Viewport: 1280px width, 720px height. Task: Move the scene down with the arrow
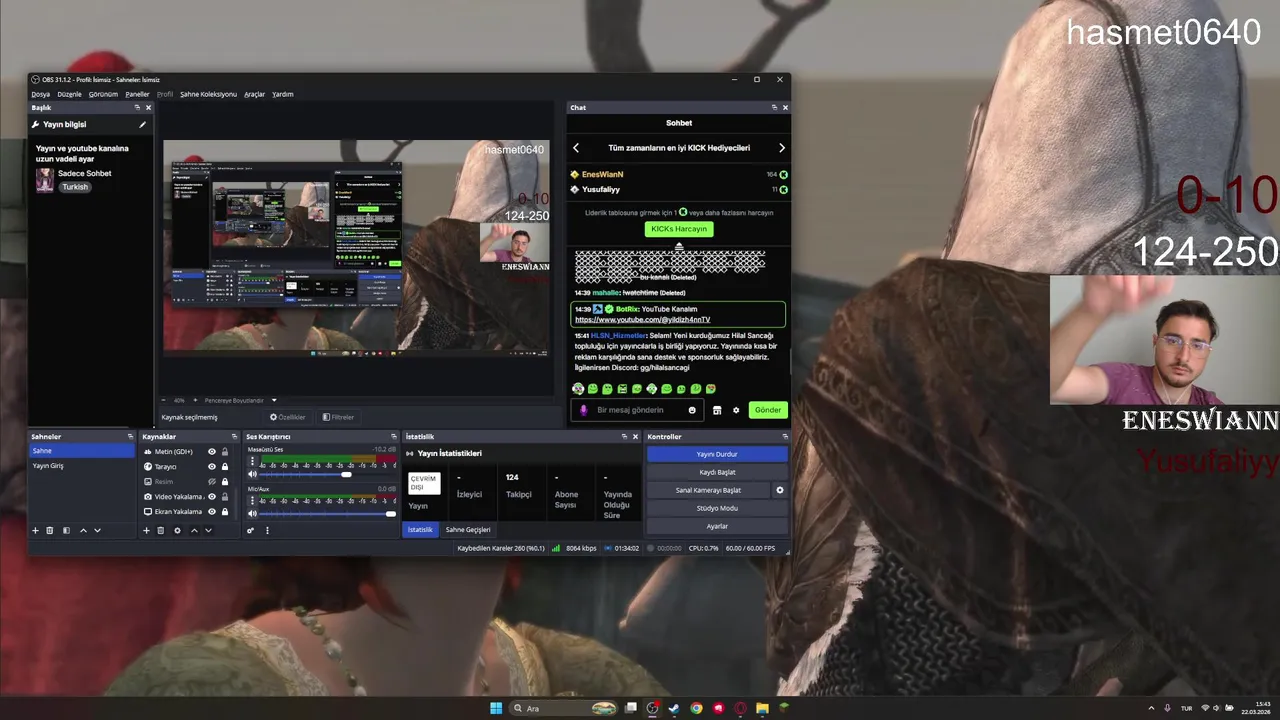[x=97, y=530]
